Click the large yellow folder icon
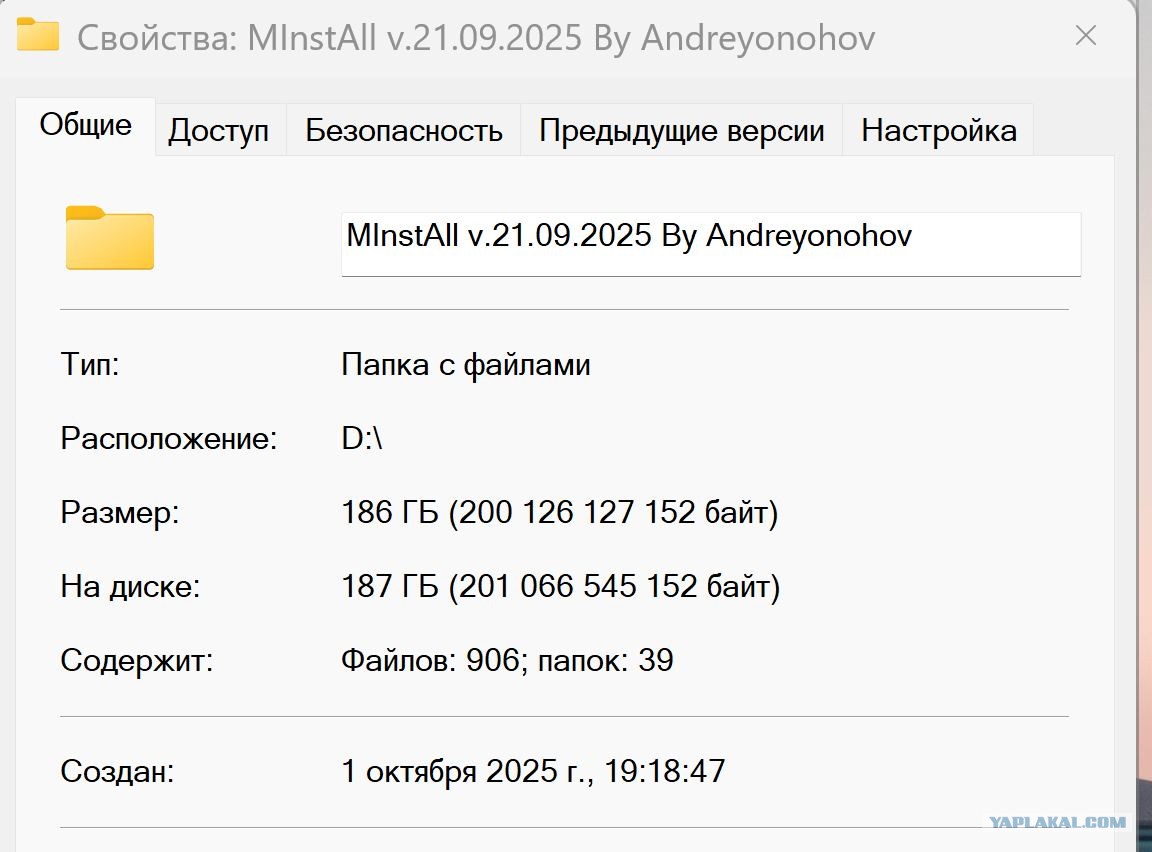The width and height of the screenshot is (1152, 852). click(109, 238)
